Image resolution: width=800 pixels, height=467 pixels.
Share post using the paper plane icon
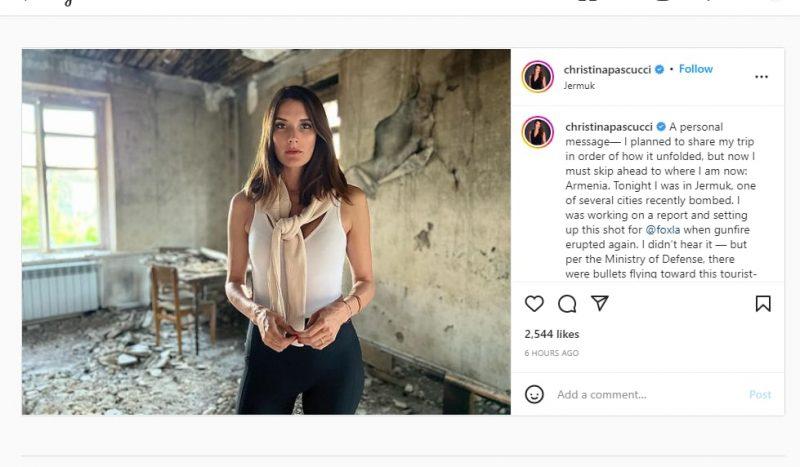599,303
